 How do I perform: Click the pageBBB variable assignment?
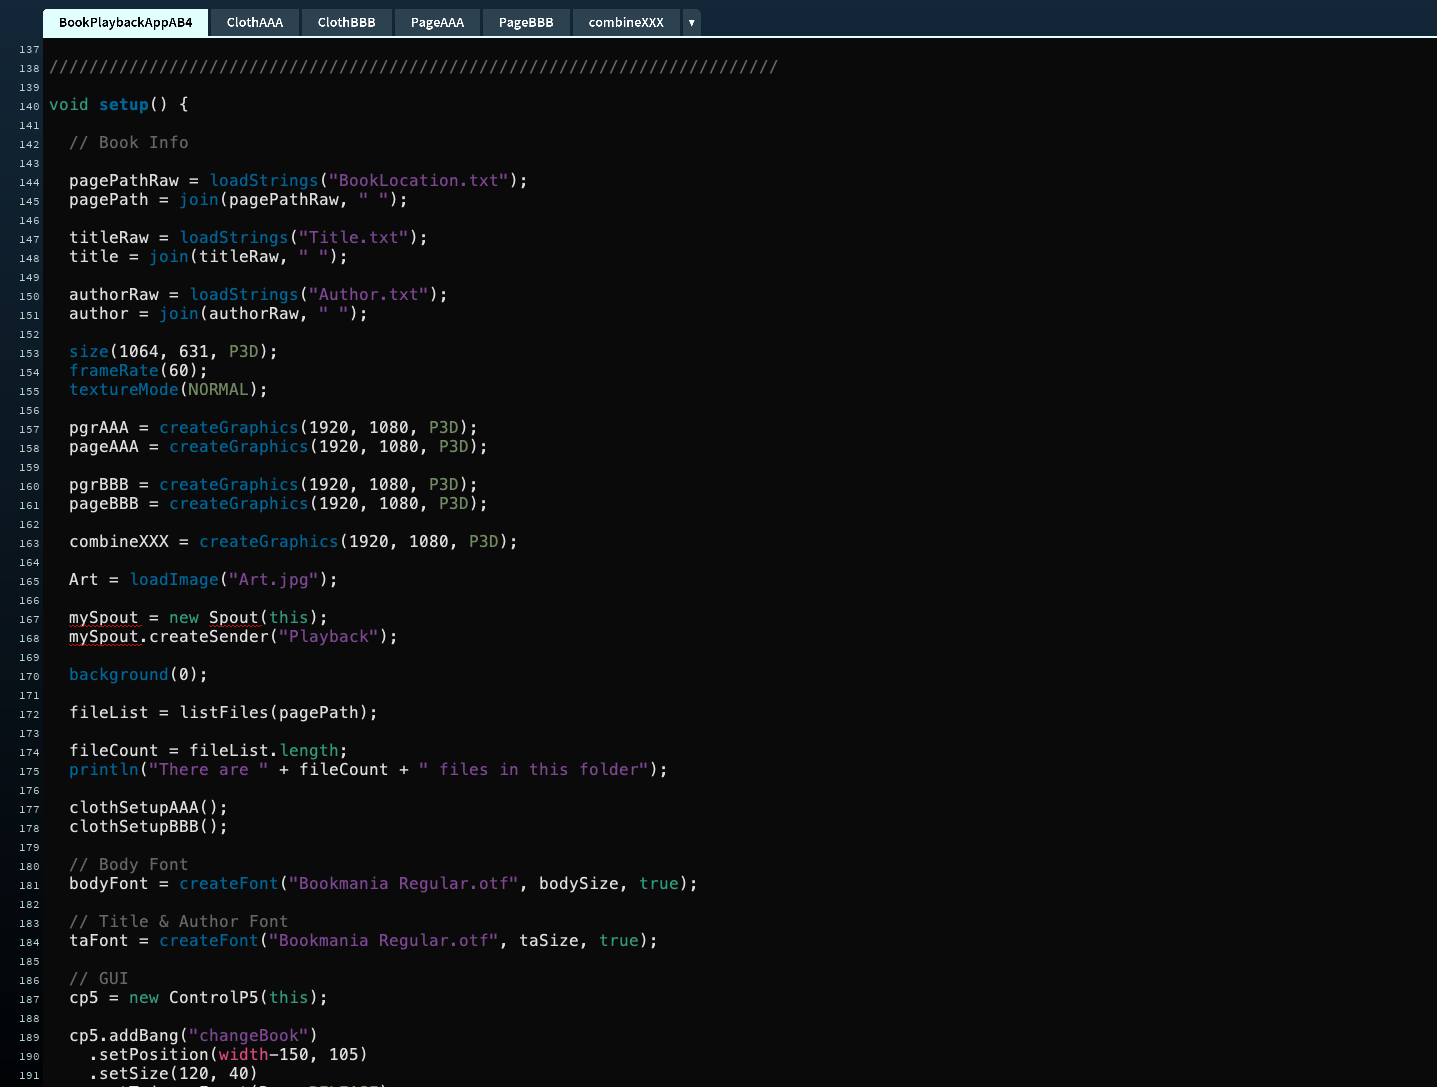point(279,504)
